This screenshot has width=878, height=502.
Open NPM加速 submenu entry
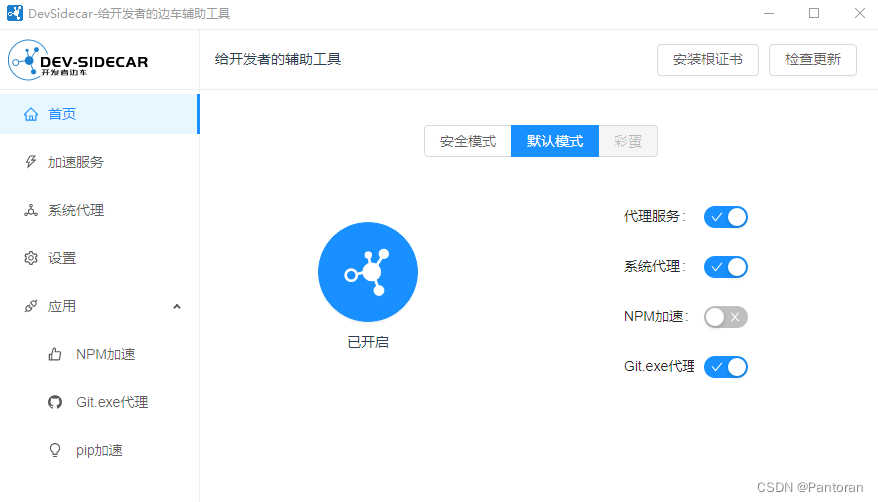point(99,354)
